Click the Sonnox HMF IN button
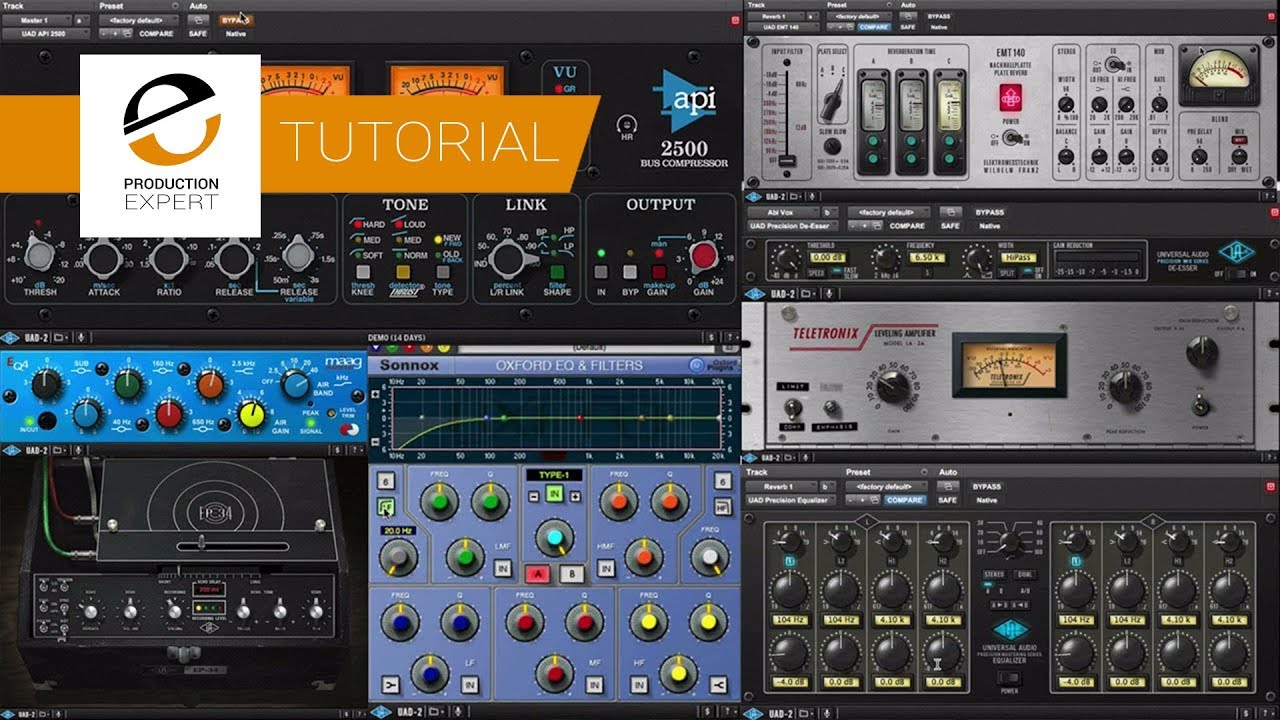 point(605,568)
